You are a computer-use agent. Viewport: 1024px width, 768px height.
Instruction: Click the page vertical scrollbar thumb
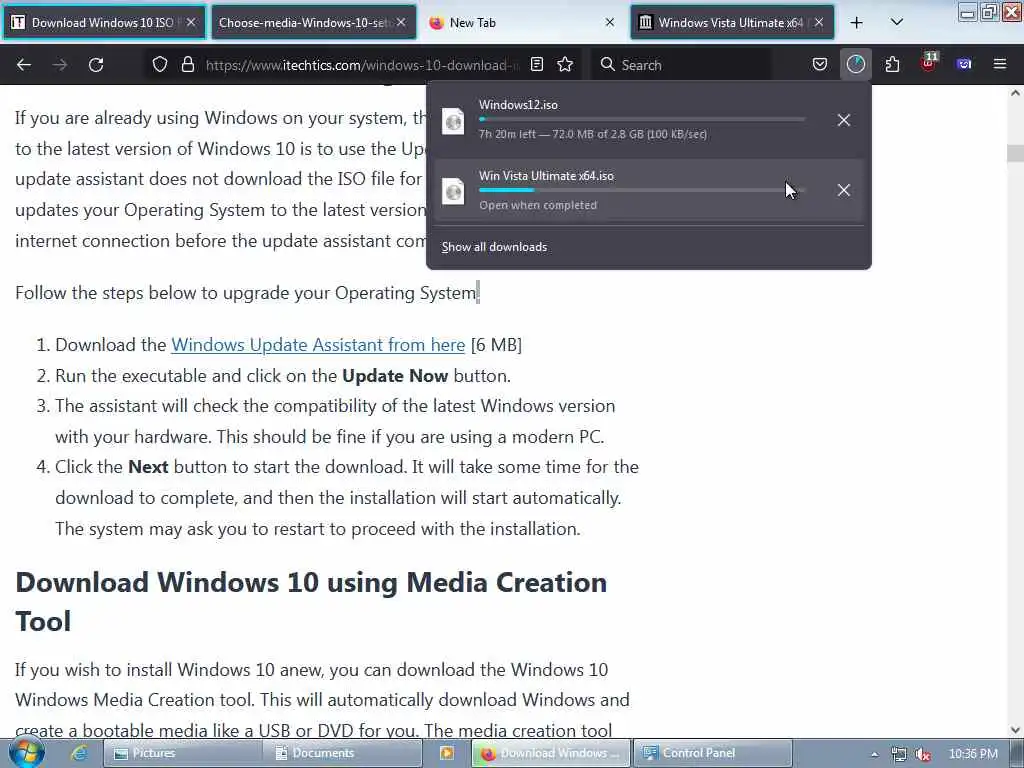(1015, 153)
